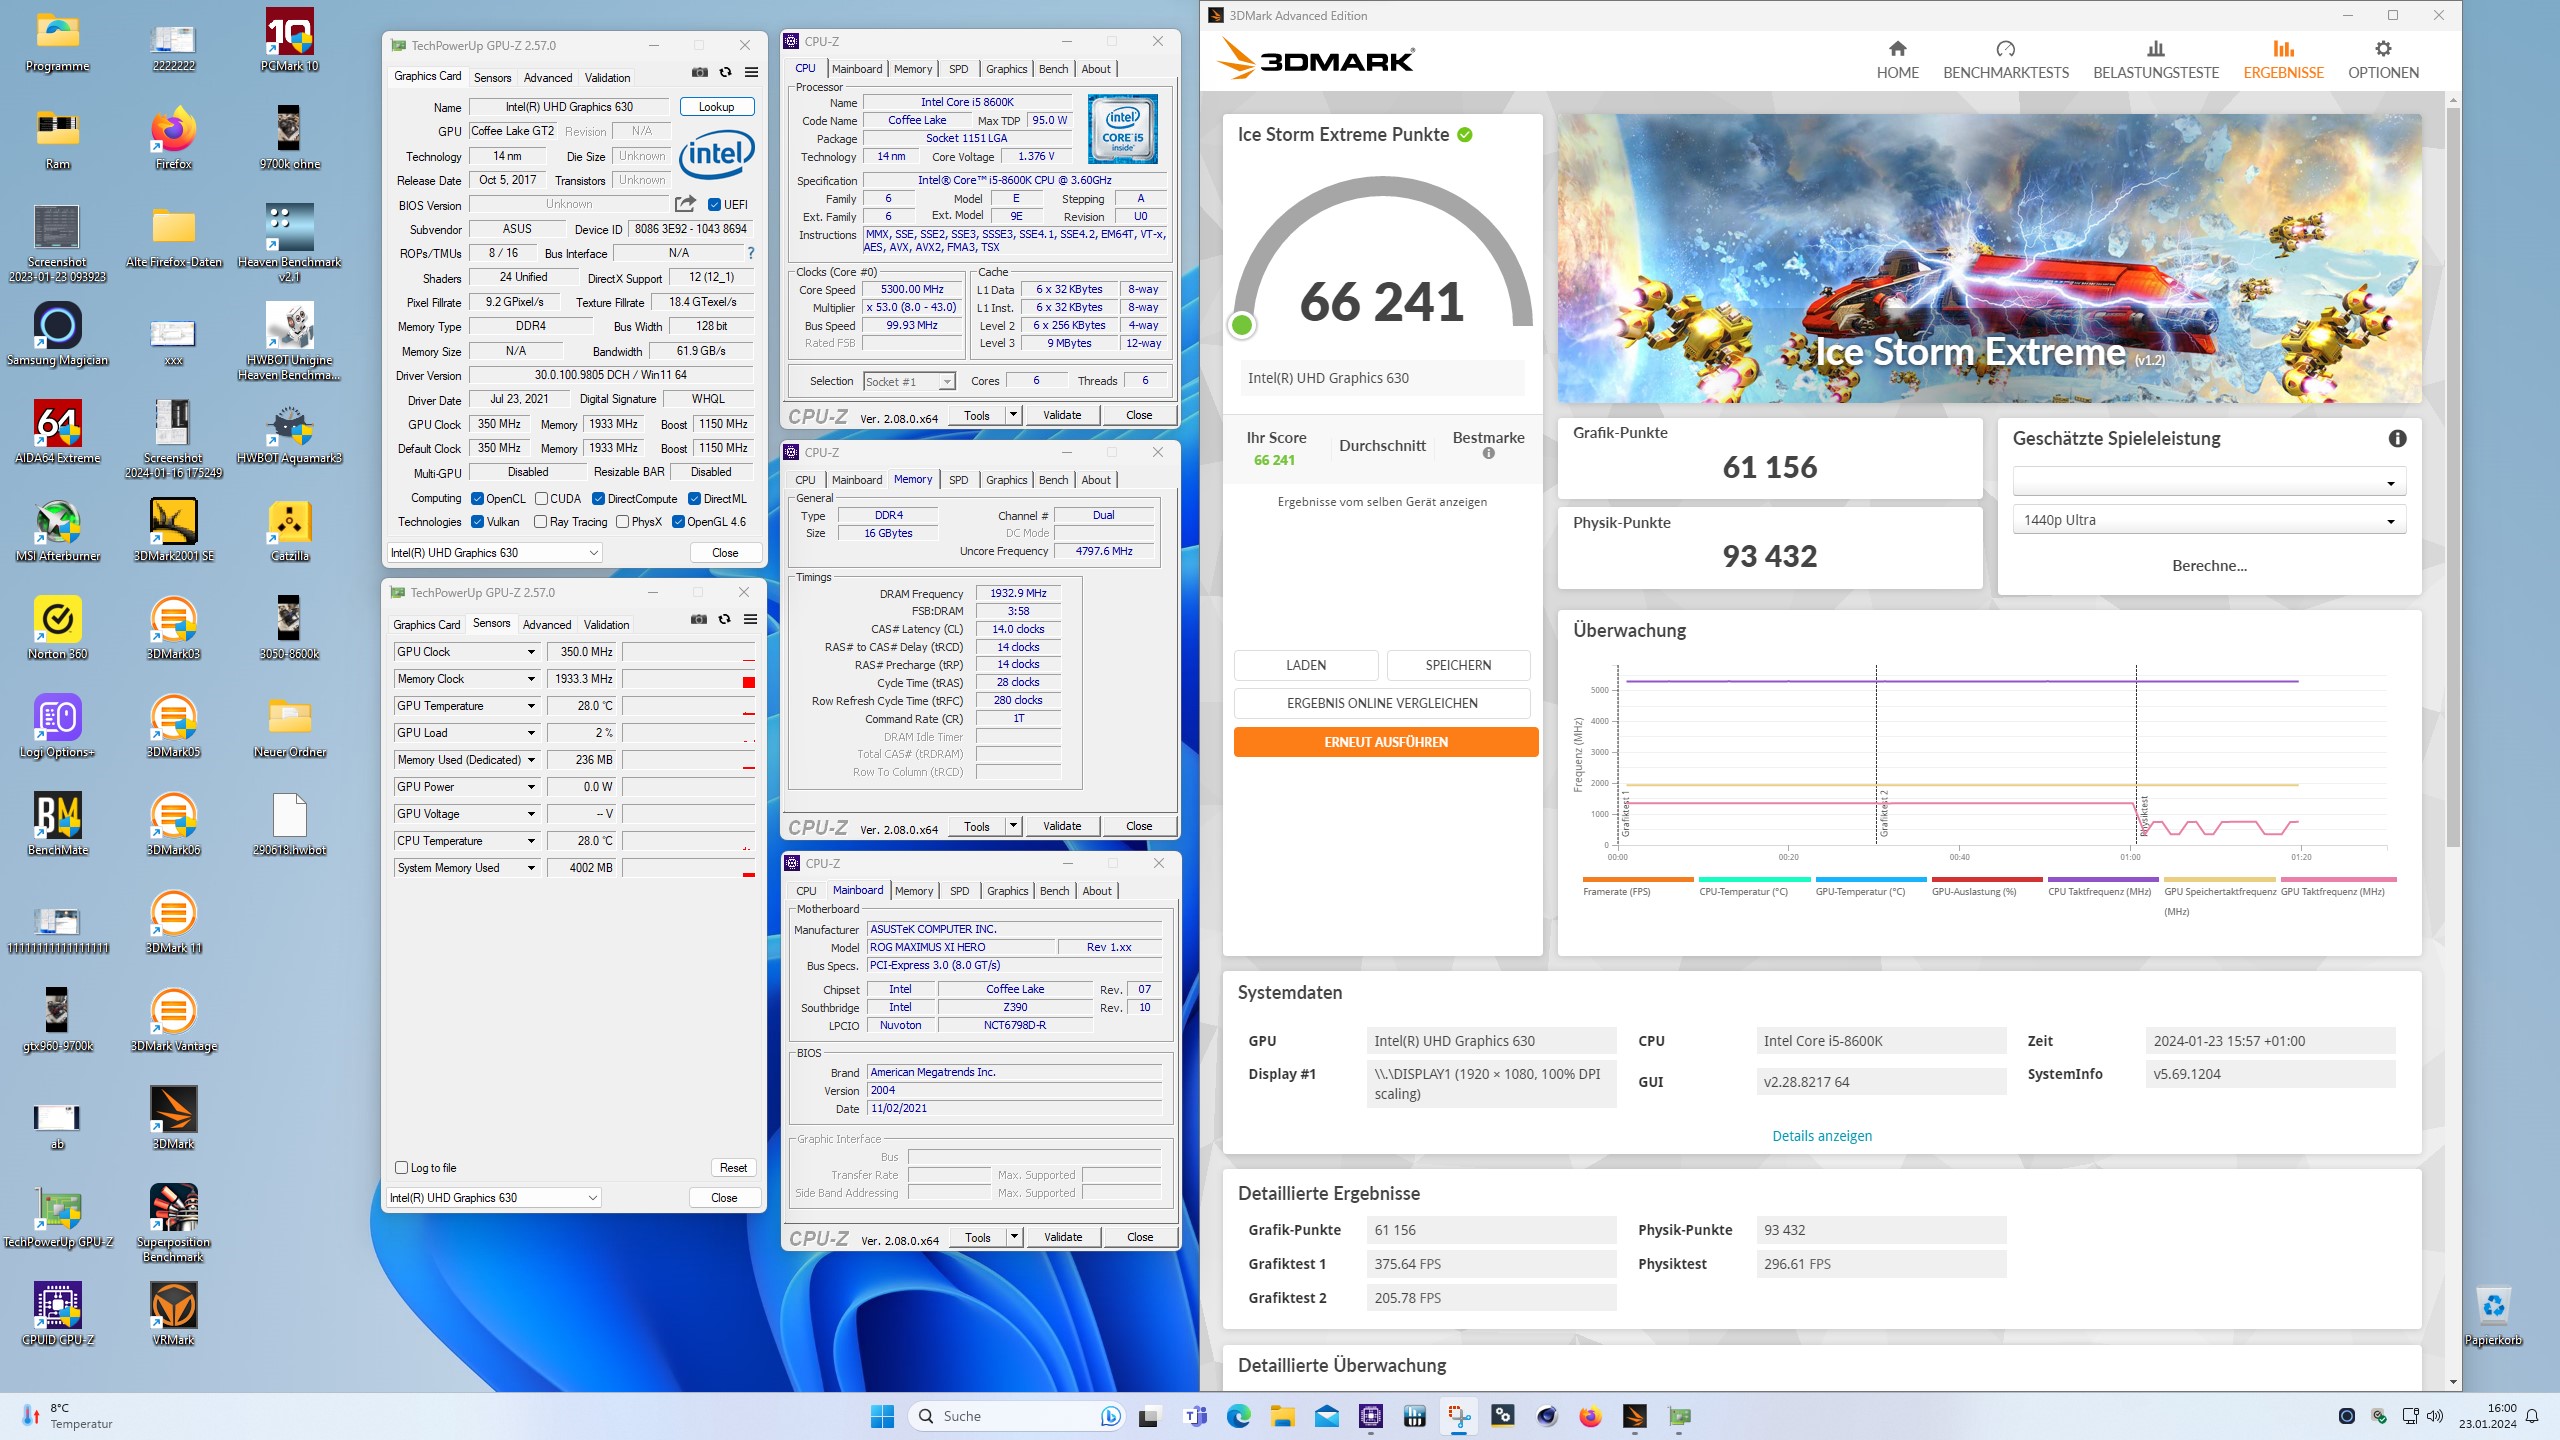Click info icon next to Geschätzte Spieleleistung
Image resolution: width=2560 pixels, height=1440 pixels.
point(2397,438)
